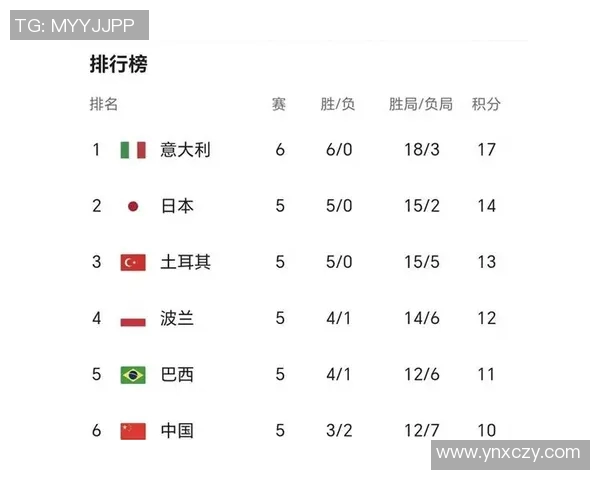Click the 排名 column header
The height and width of the screenshot is (480, 600).
tap(104, 104)
